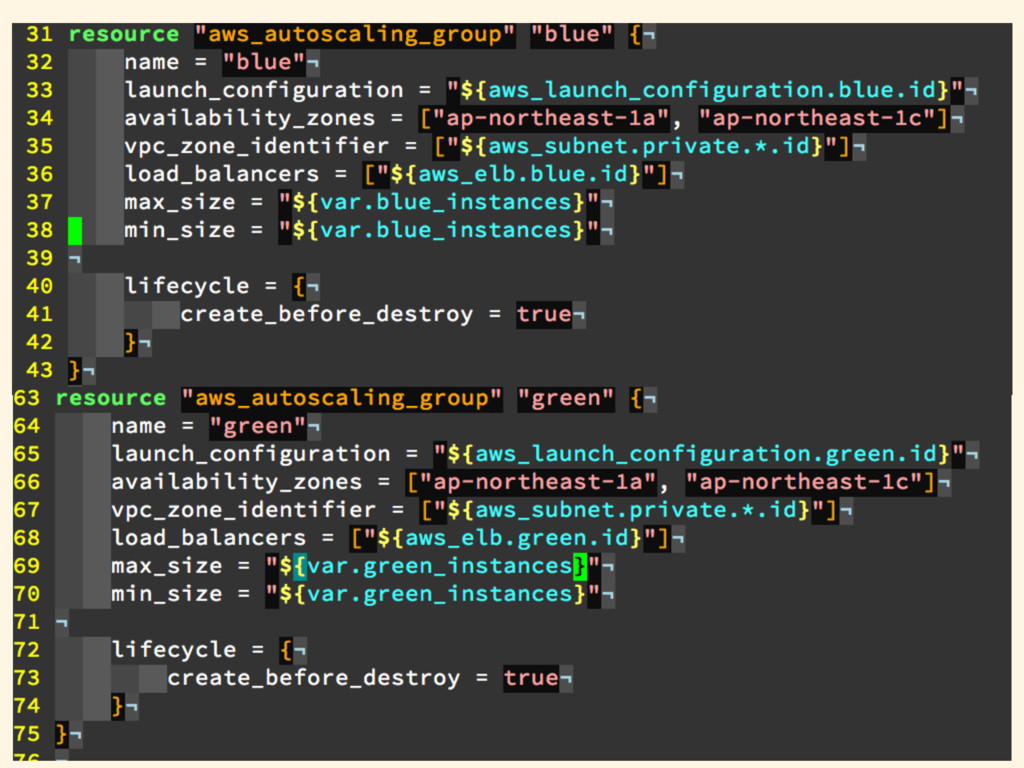Click var.blue_instances on max_size line 37
Viewport: 1024px width, 768px height.
446,202
